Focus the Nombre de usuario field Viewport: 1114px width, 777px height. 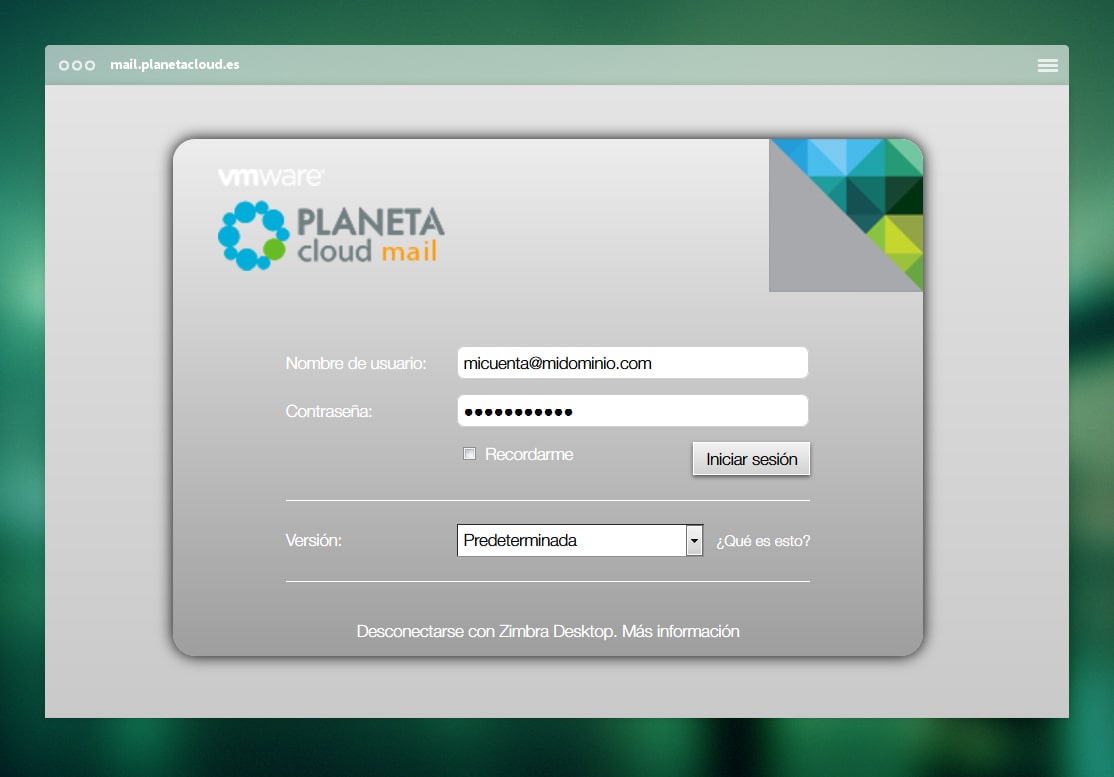632,363
